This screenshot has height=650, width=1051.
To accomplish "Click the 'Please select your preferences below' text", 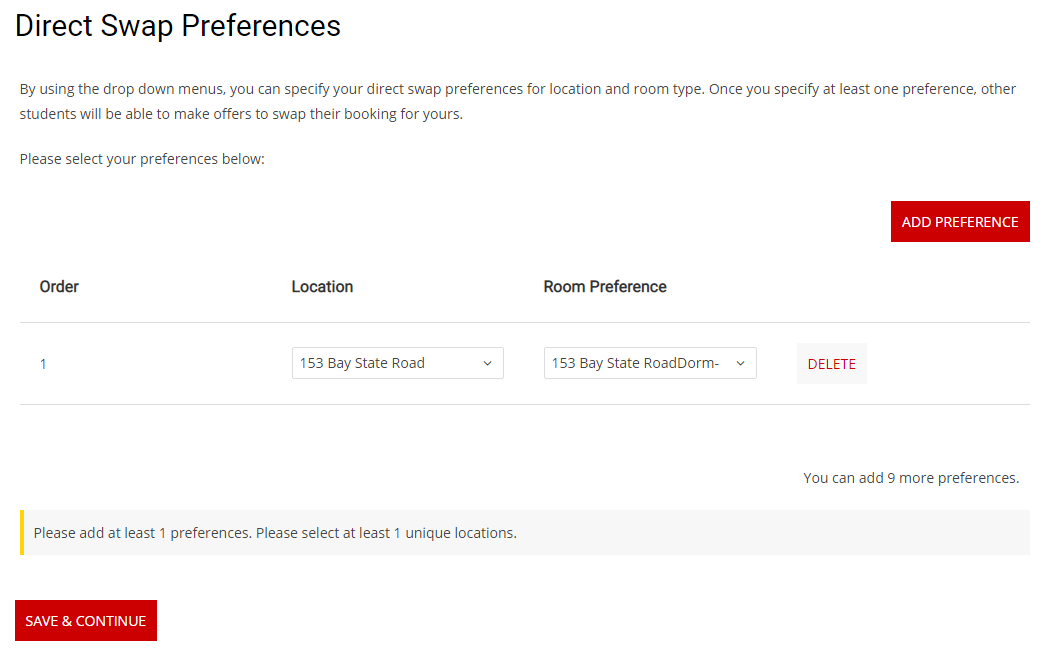I will pos(142,159).
